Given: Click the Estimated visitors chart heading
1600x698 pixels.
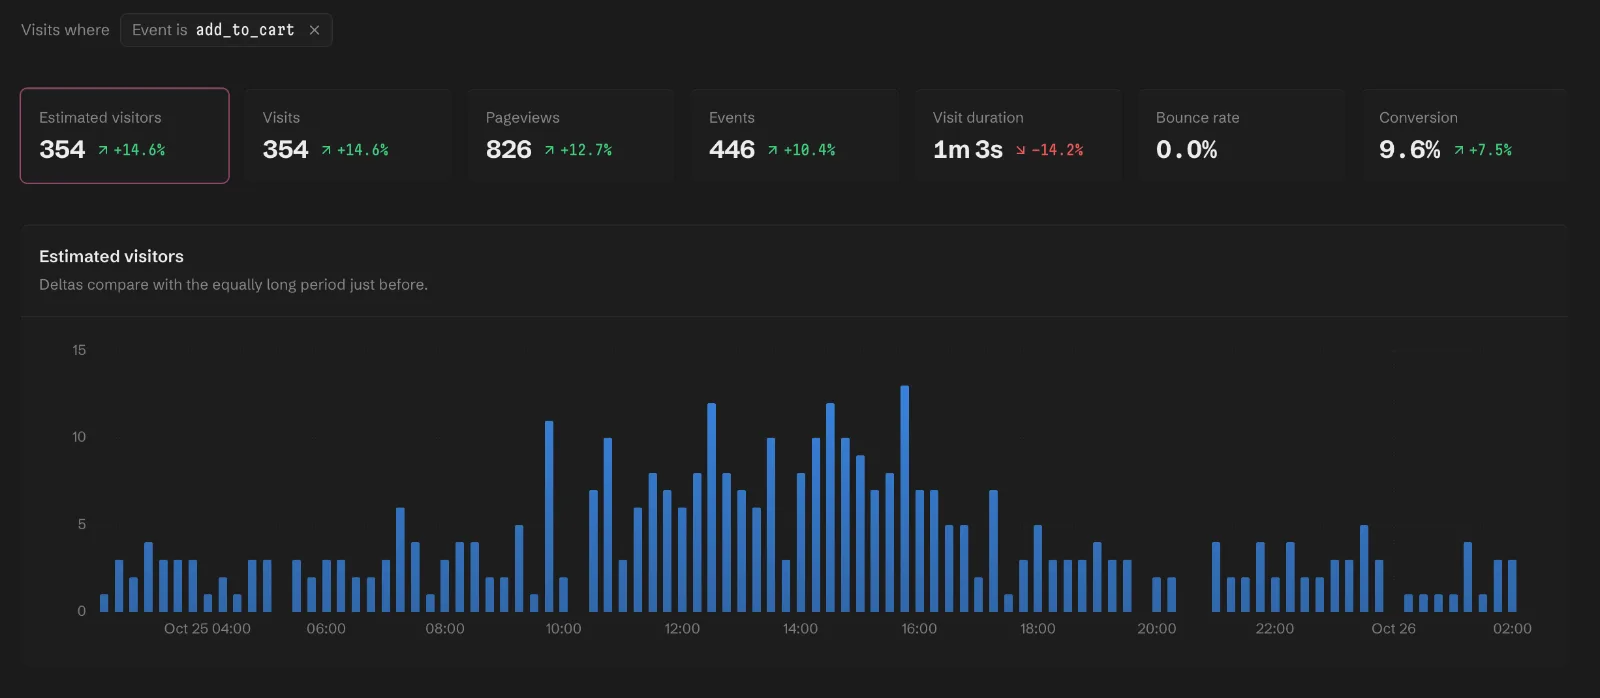Looking at the screenshot, I should tap(111, 257).
